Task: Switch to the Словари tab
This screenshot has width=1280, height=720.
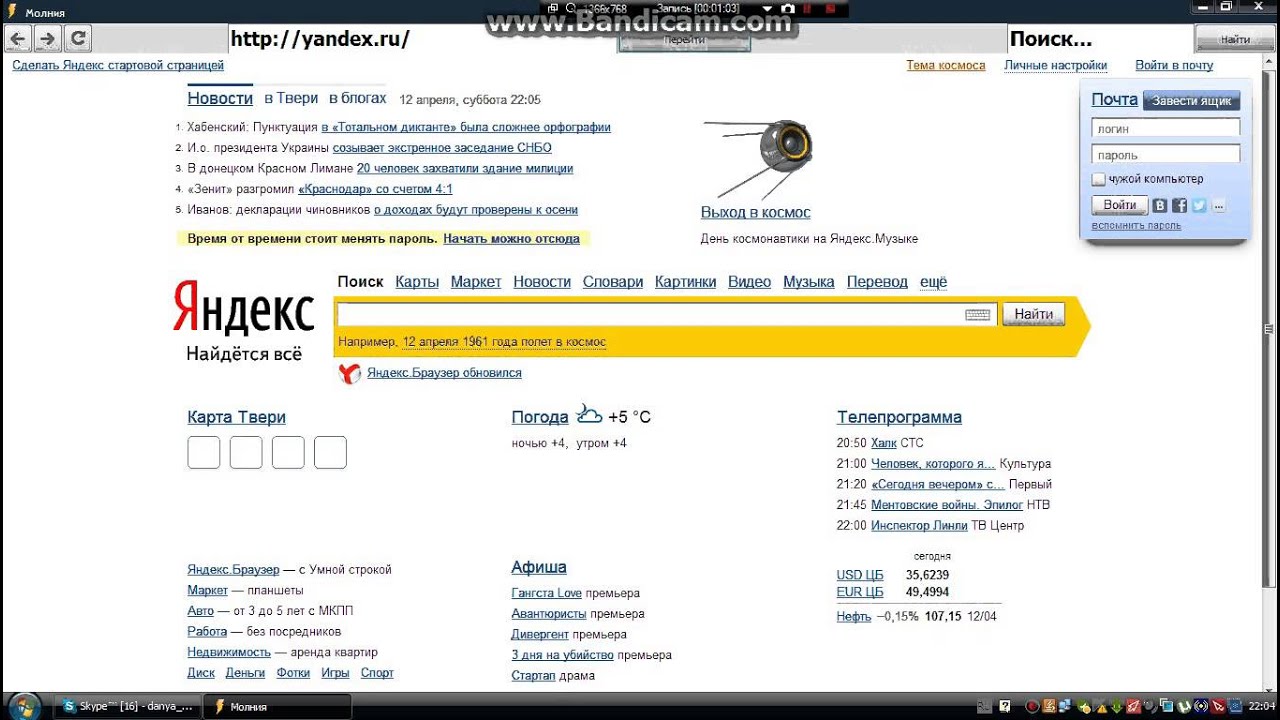Action: [613, 282]
